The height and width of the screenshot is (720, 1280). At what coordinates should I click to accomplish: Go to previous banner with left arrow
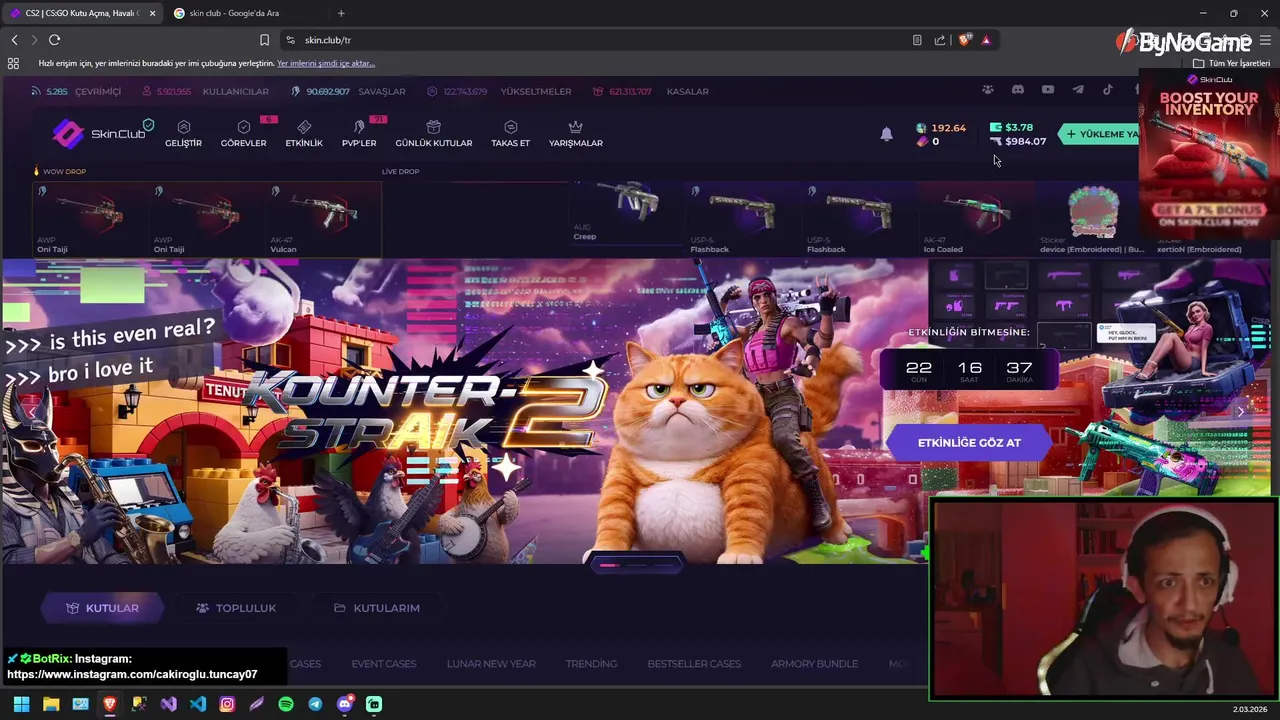[x=31, y=411]
